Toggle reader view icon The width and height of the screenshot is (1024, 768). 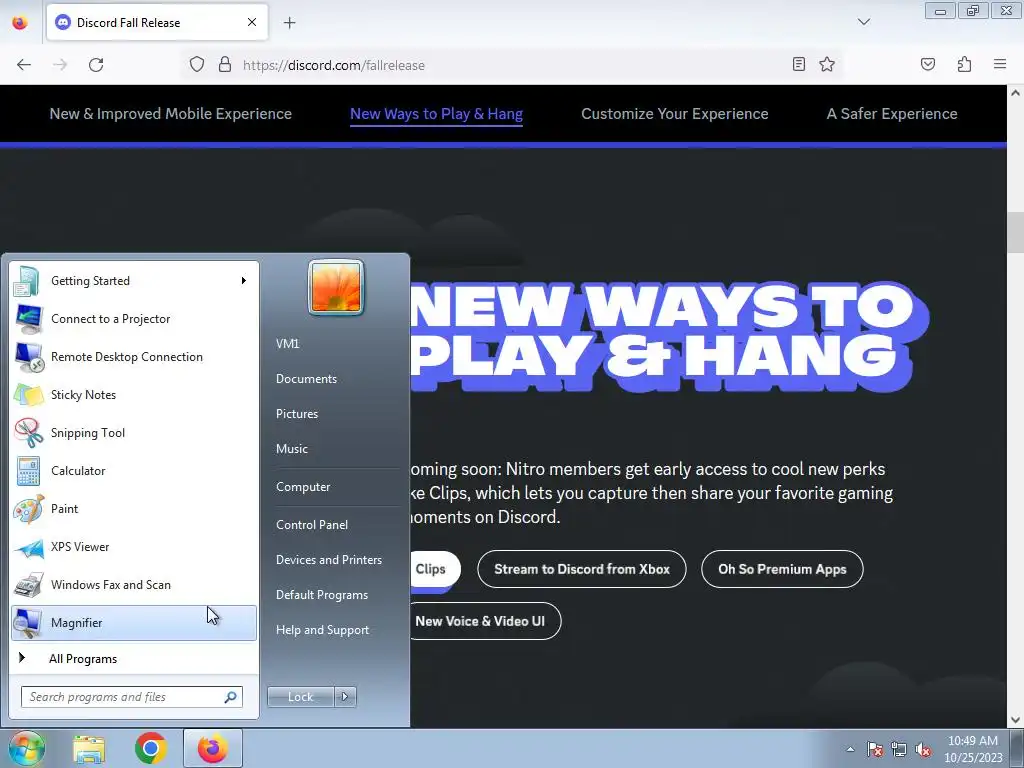coord(799,64)
